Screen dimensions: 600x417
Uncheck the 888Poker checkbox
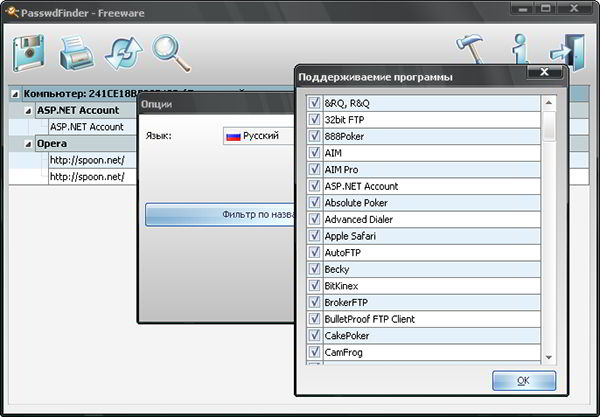point(314,136)
